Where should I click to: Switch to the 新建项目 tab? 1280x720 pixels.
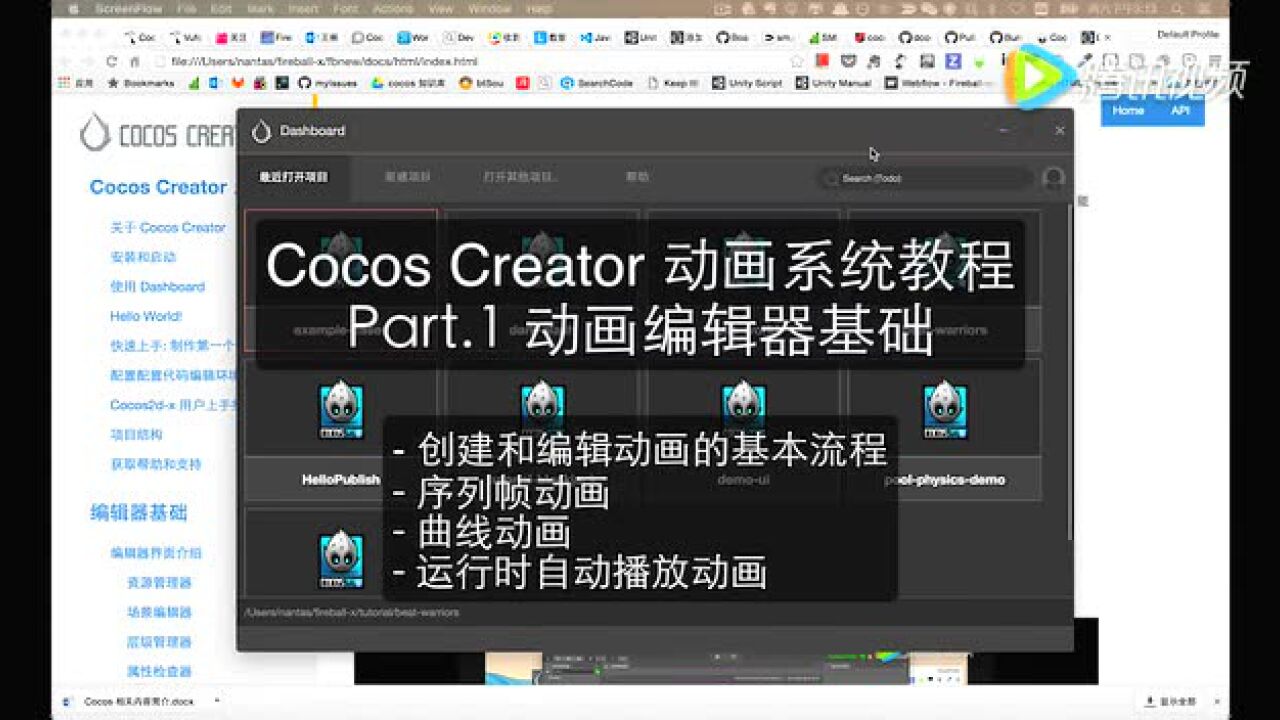tap(407, 177)
